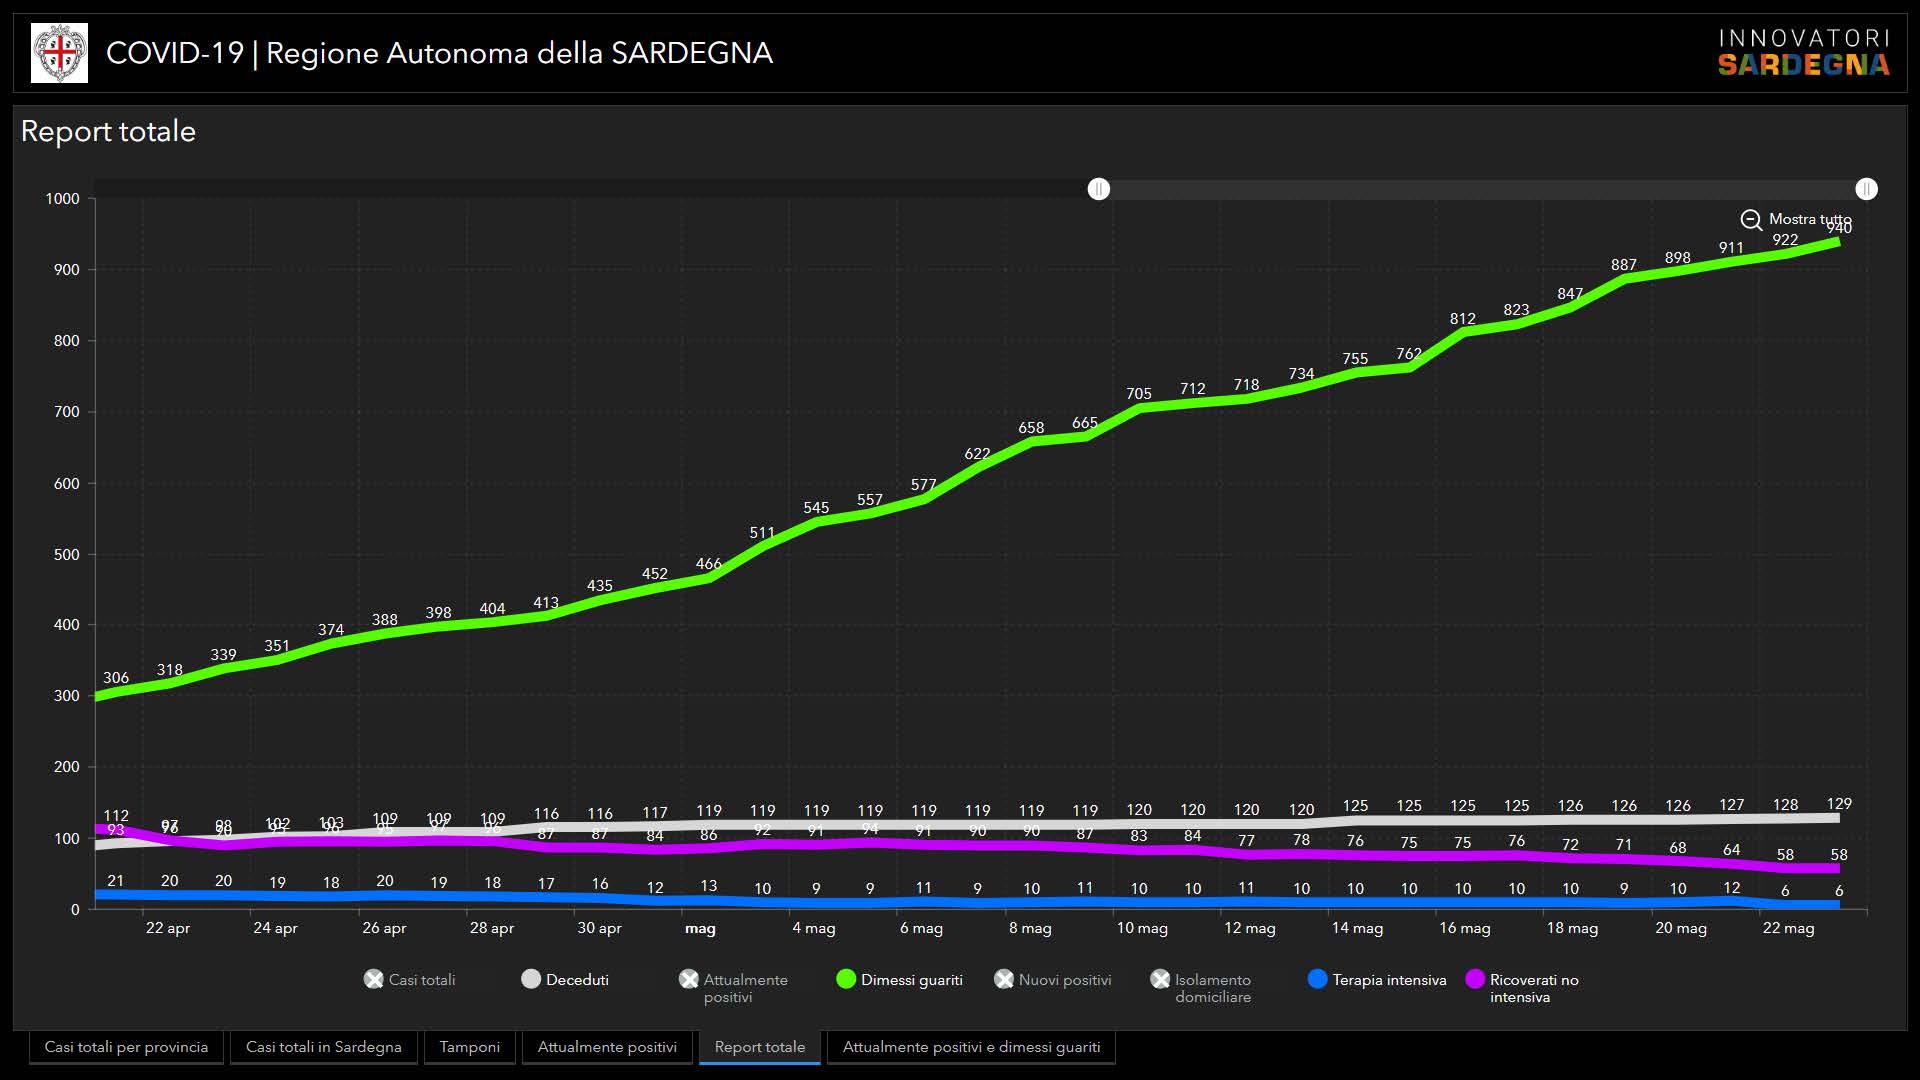The height and width of the screenshot is (1080, 1920).
Task: Switch to Casi totali in Sardegna tab
Action: 323,1047
